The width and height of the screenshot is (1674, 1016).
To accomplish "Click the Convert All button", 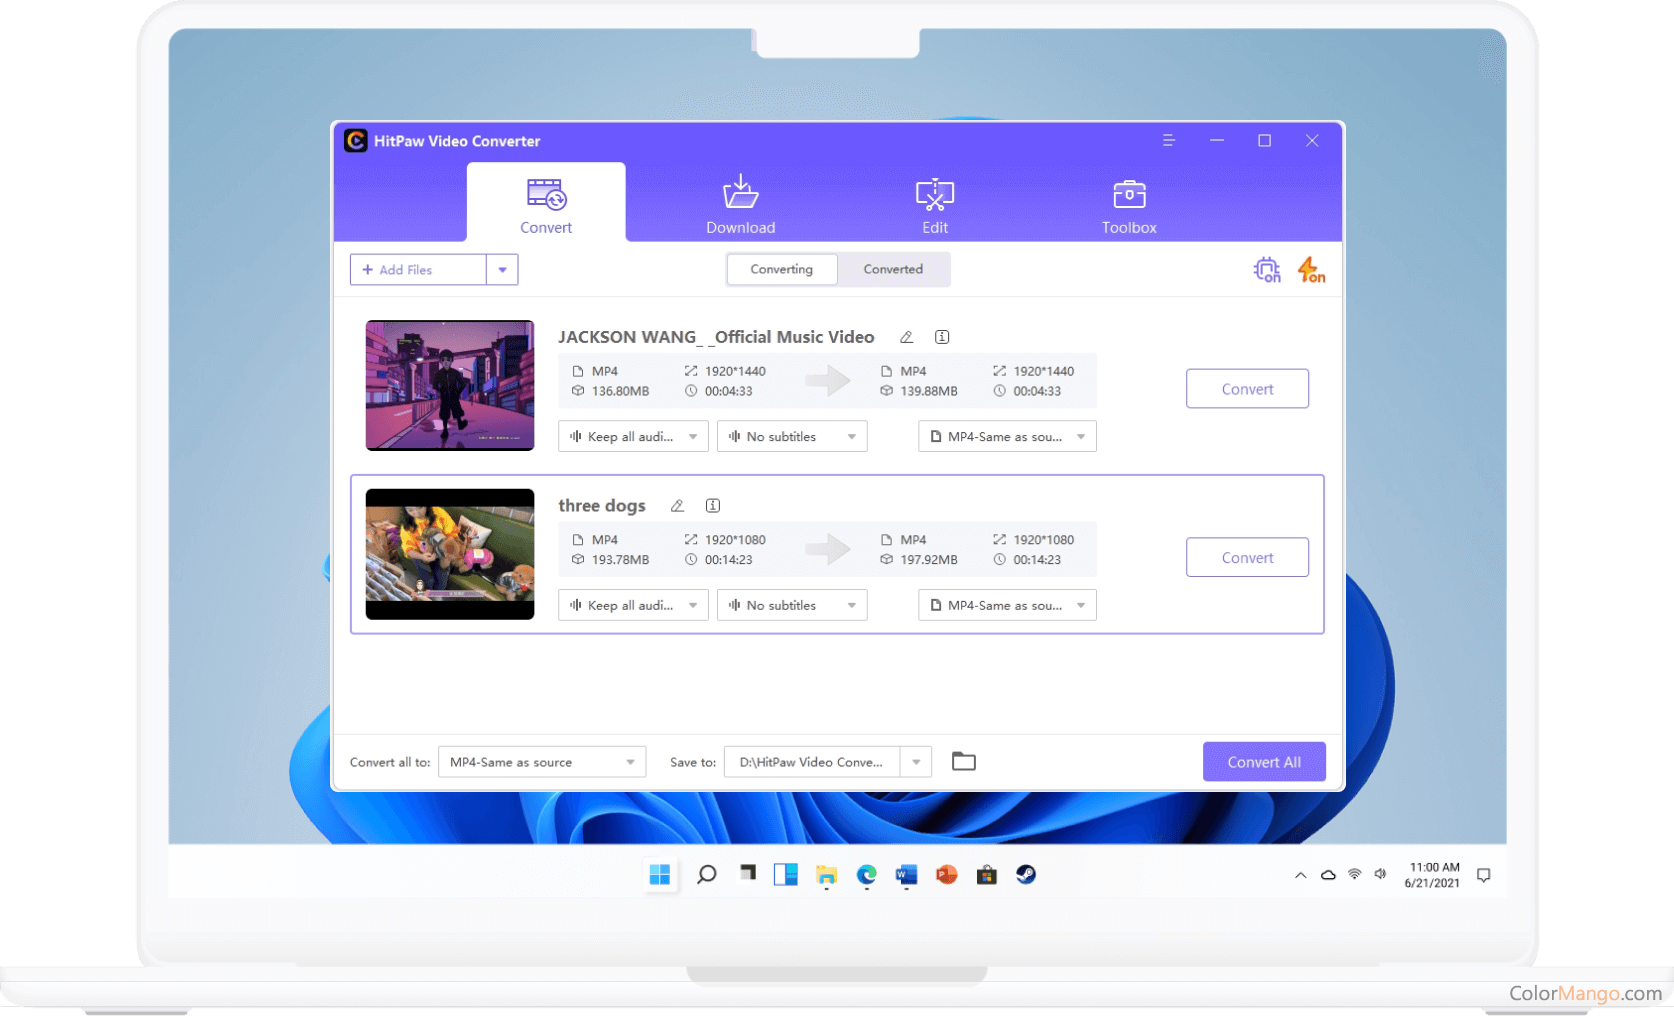I will point(1264,762).
